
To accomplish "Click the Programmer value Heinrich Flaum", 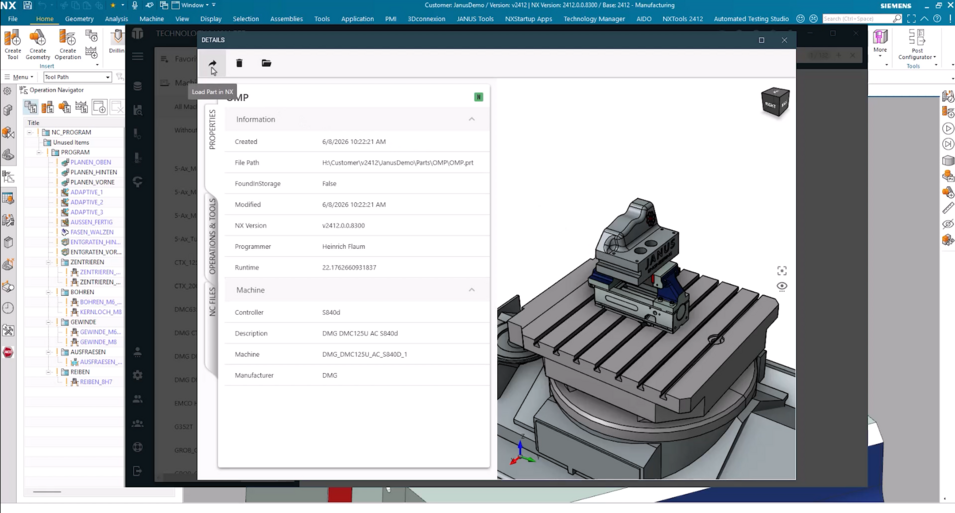I will [x=344, y=247].
